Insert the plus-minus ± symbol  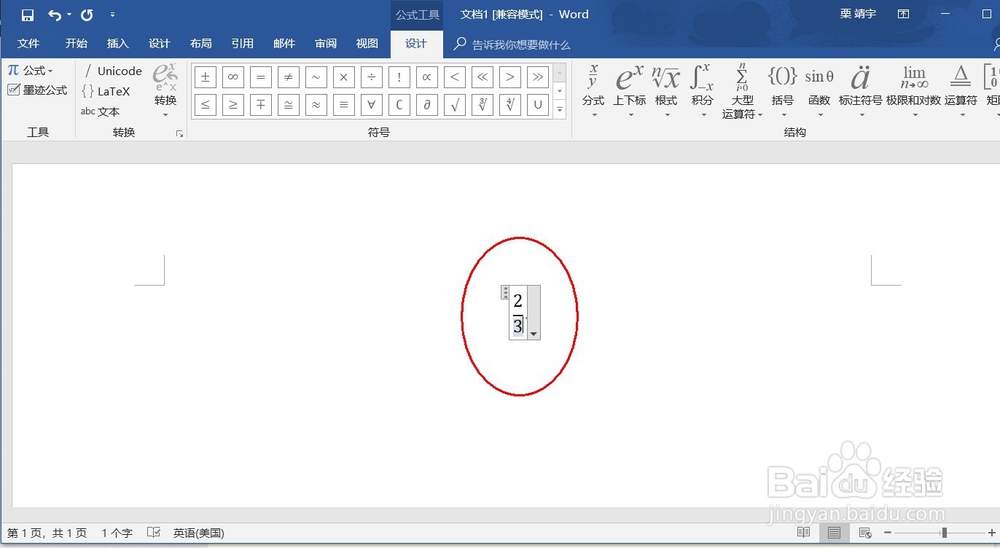point(205,77)
